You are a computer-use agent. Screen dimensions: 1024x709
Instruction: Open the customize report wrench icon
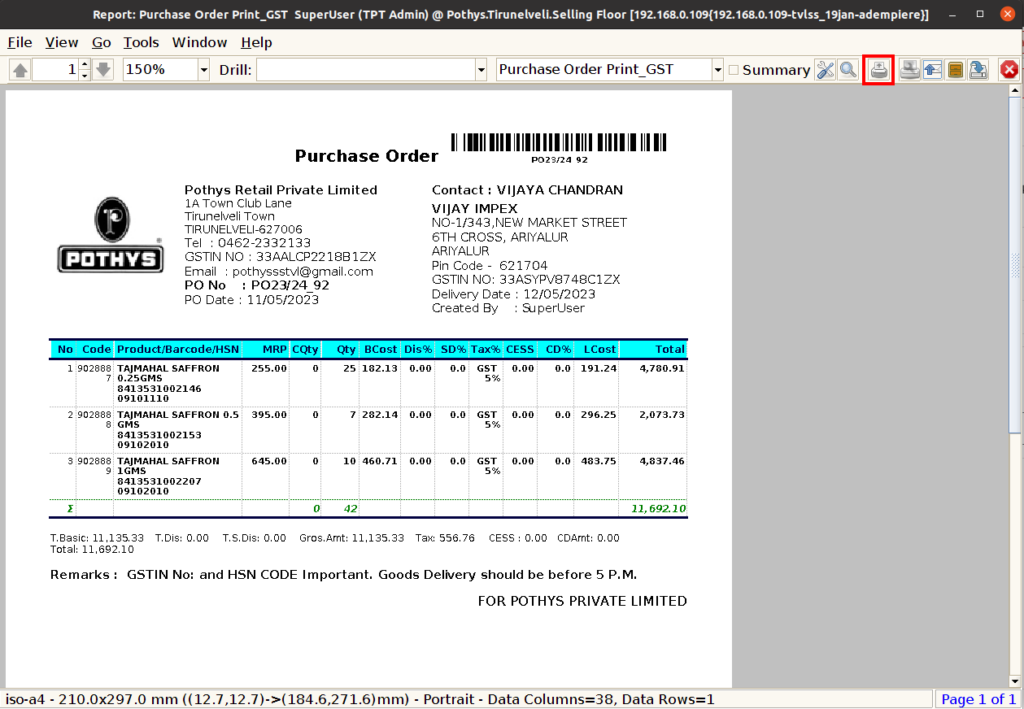825,69
